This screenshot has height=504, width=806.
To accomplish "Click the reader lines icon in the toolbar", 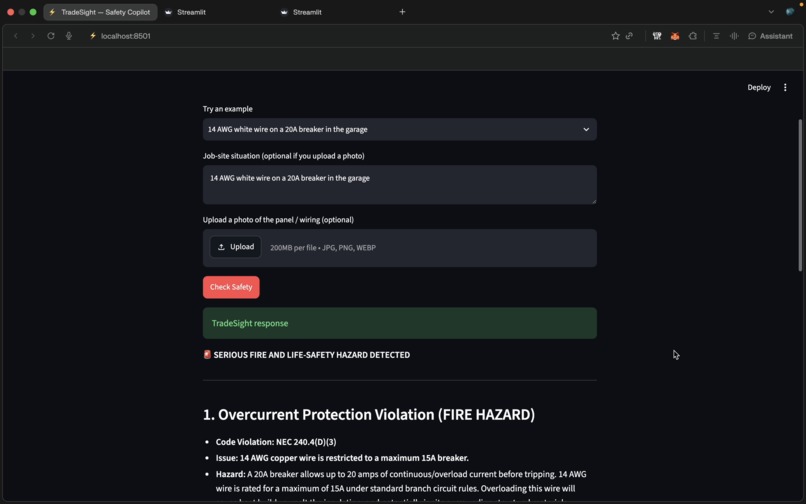I will pos(716,36).
